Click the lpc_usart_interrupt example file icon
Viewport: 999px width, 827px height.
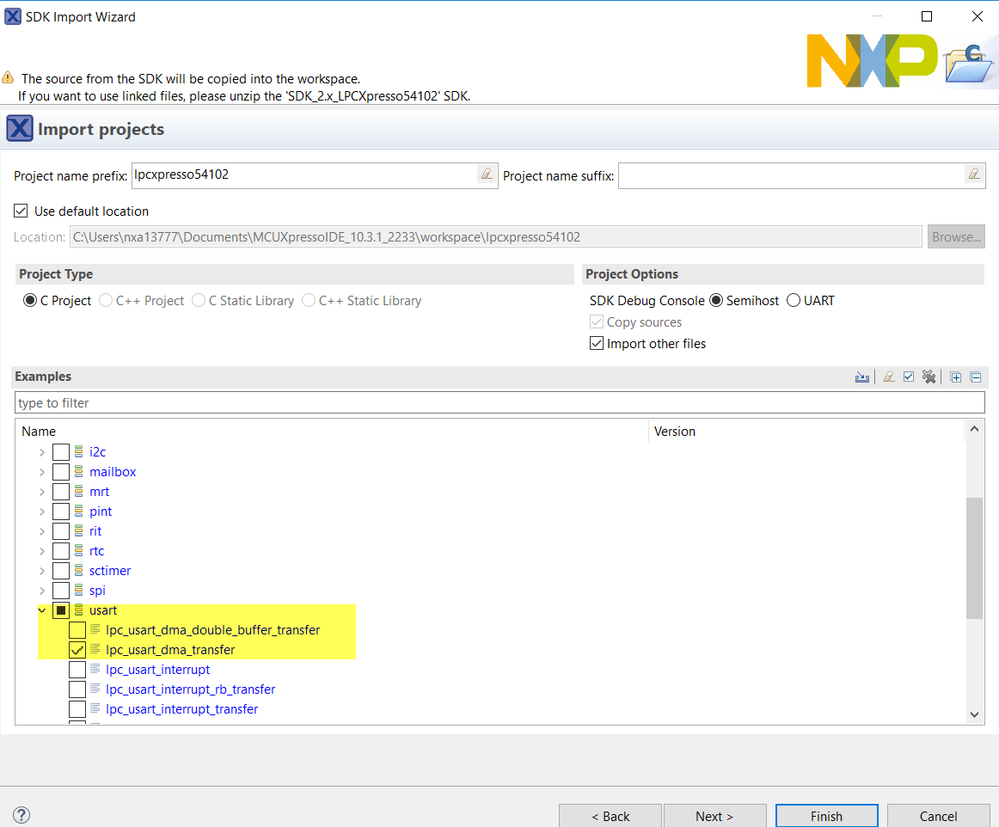pyautogui.click(x=95, y=669)
